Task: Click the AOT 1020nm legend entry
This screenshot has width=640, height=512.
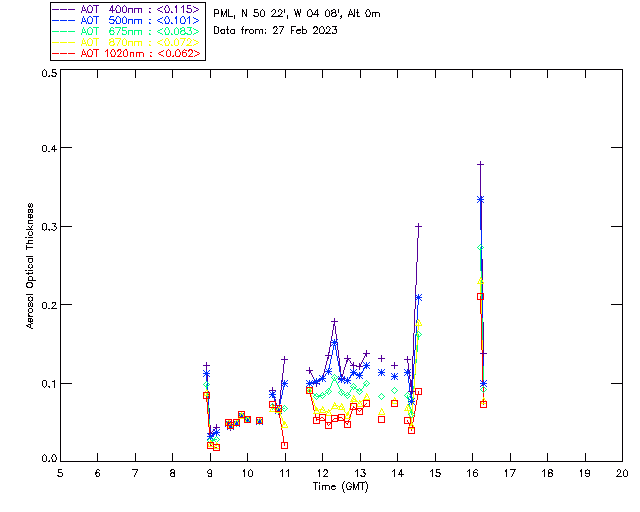Action: click(x=127, y=53)
